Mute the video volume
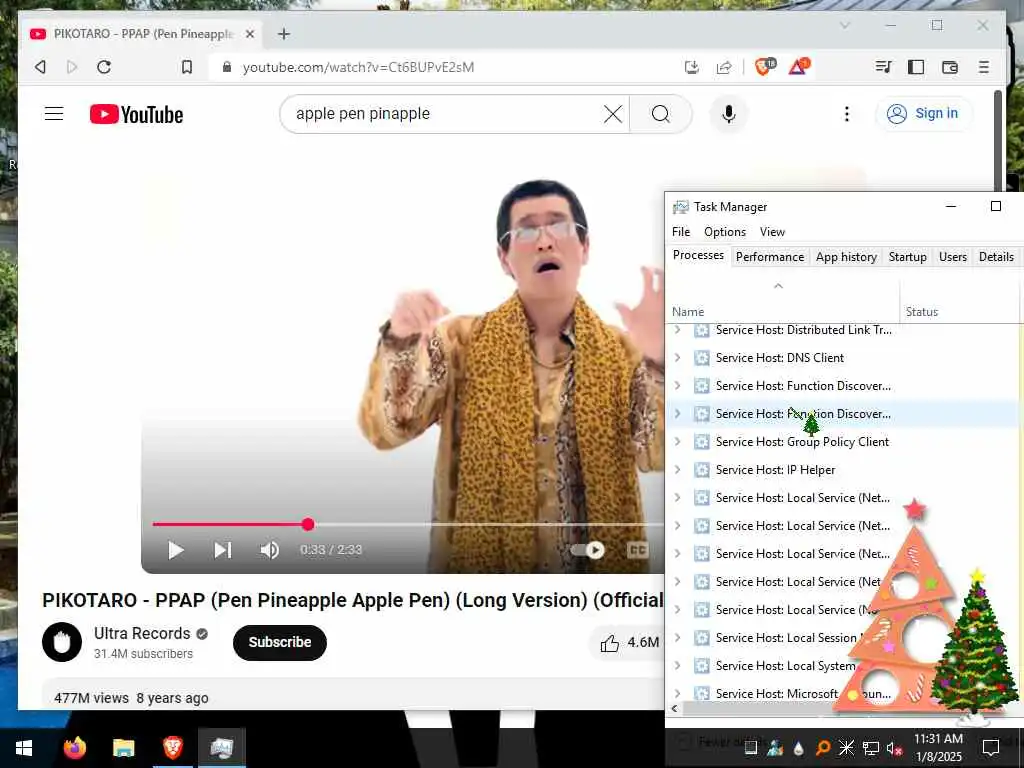The width and height of the screenshot is (1024, 768). (x=270, y=550)
